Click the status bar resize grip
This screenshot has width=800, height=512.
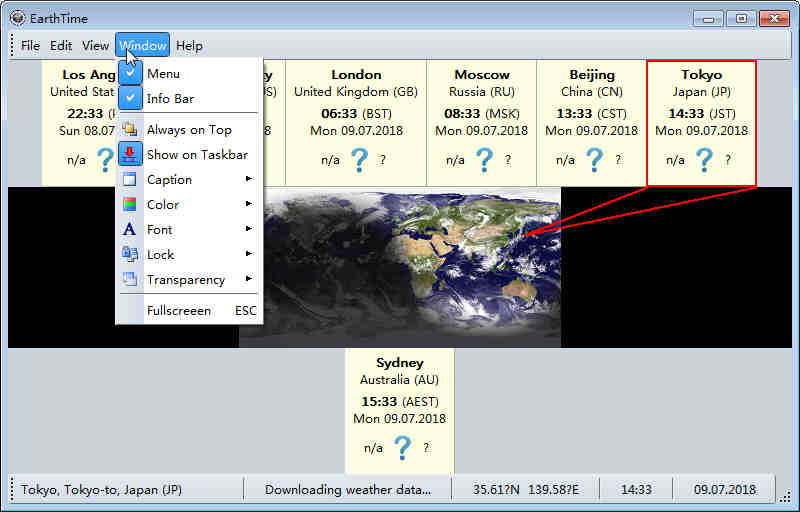pos(785,496)
